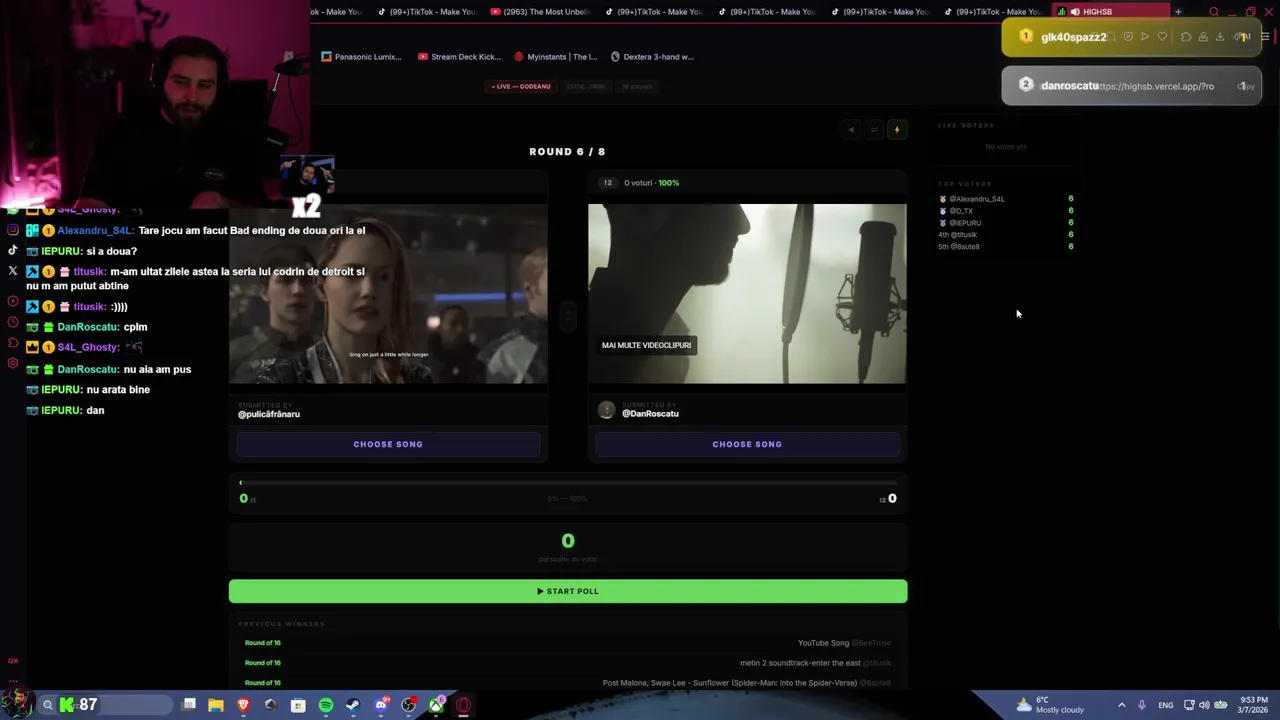Show hidden system tray icons chevron
1280x720 pixels.
(1121, 705)
